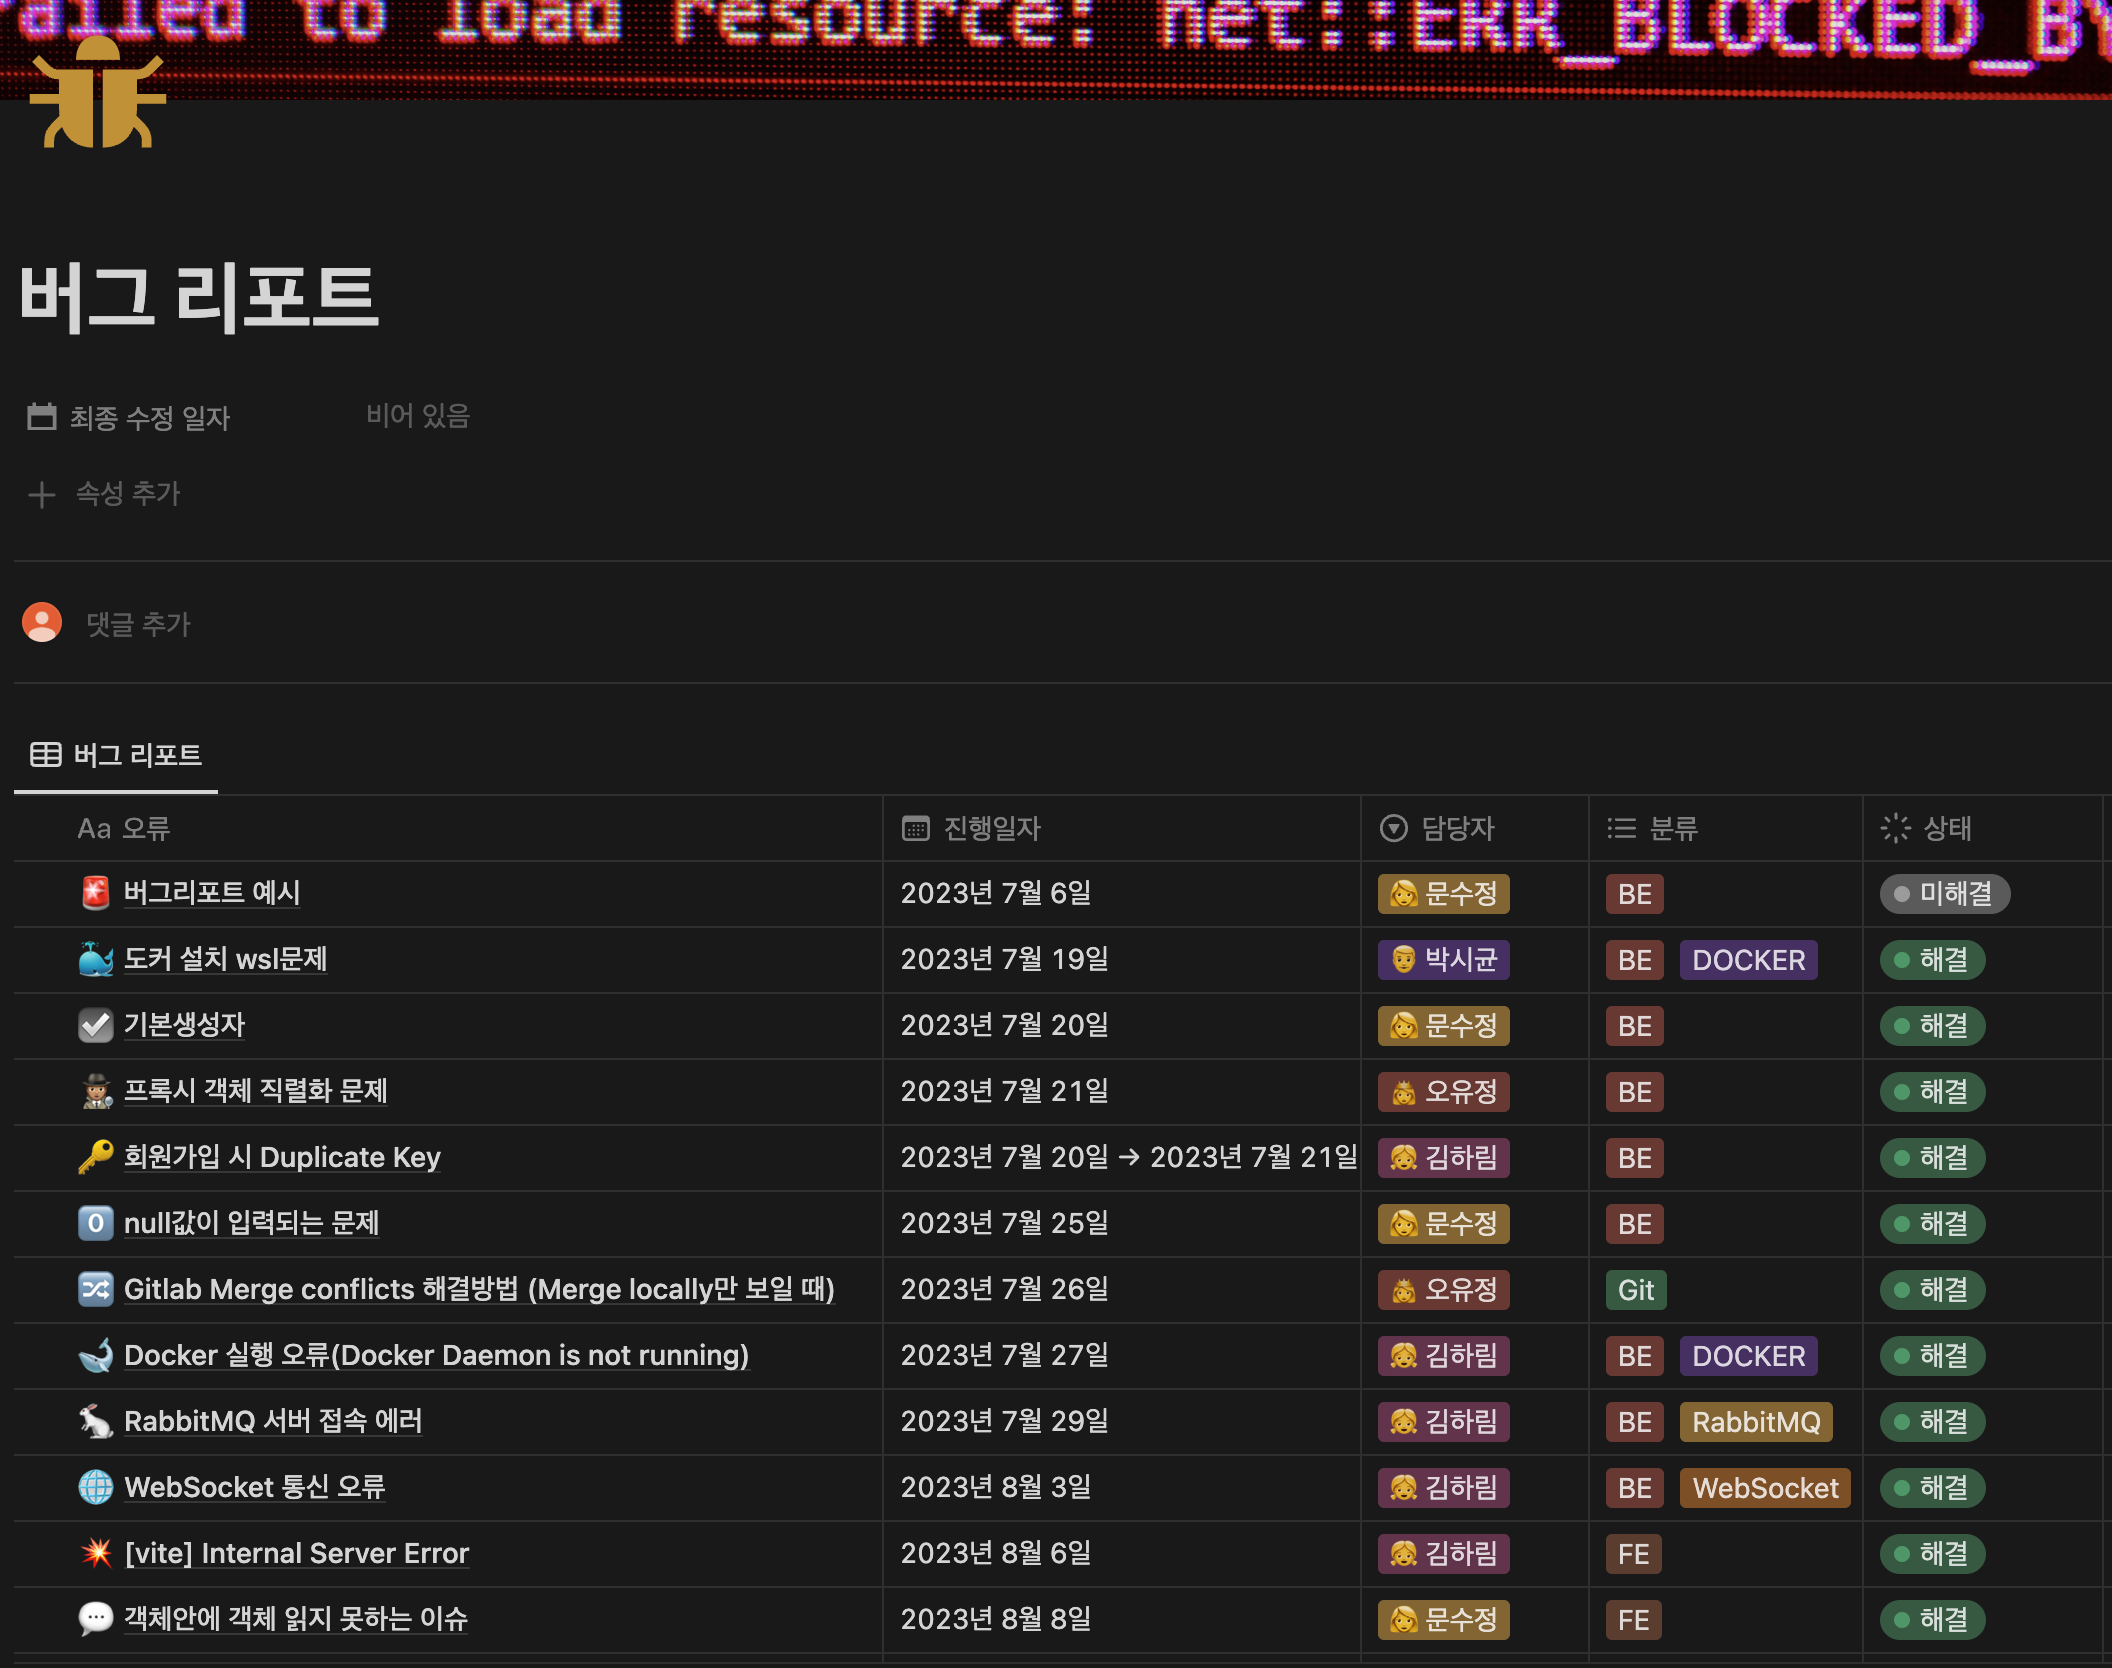Open the 분류 column header menu
Screen dimensions: 2112x1668
pyautogui.click(x=1726, y=829)
